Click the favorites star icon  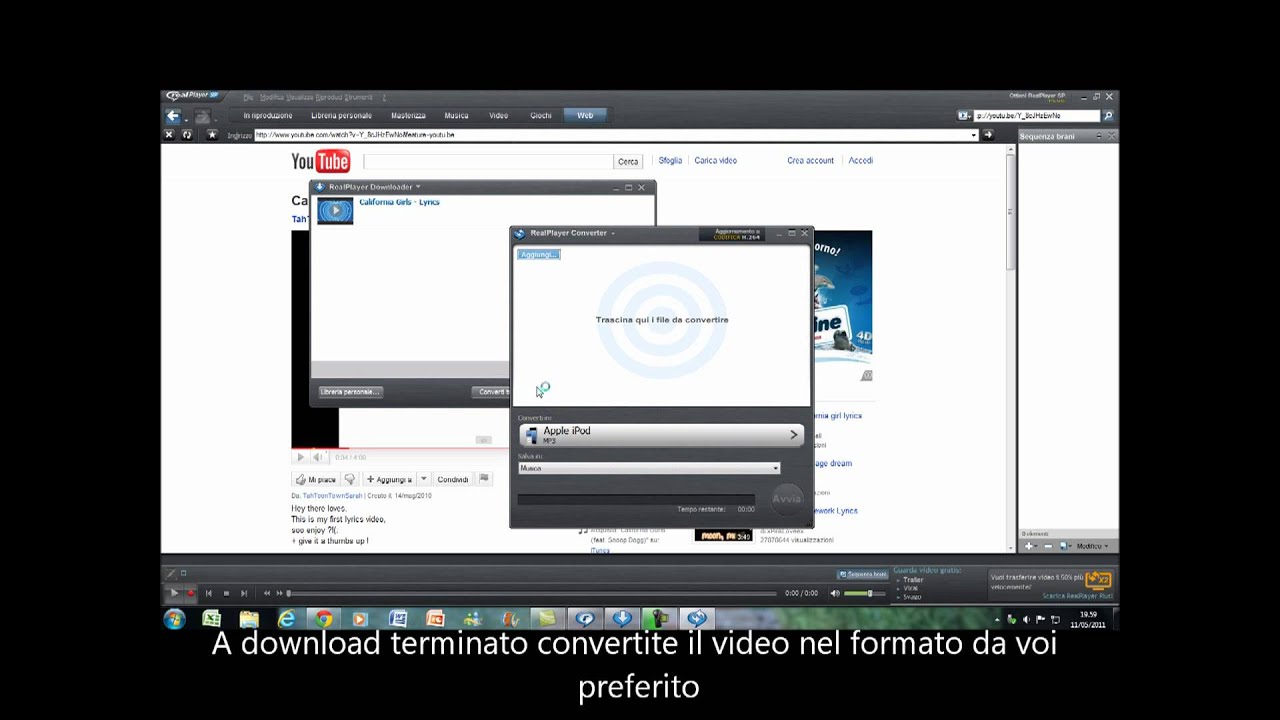(x=211, y=135)
